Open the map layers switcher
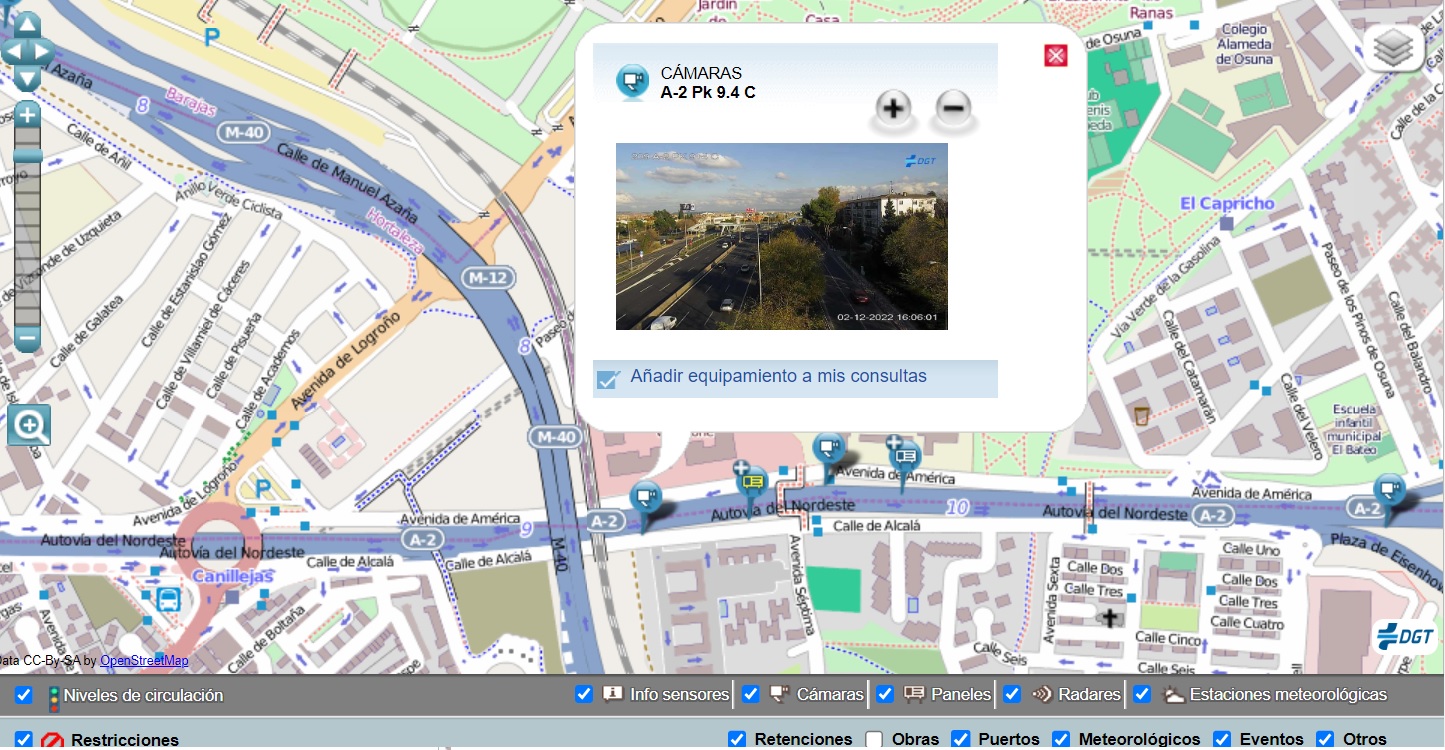 pos(1394,48)
